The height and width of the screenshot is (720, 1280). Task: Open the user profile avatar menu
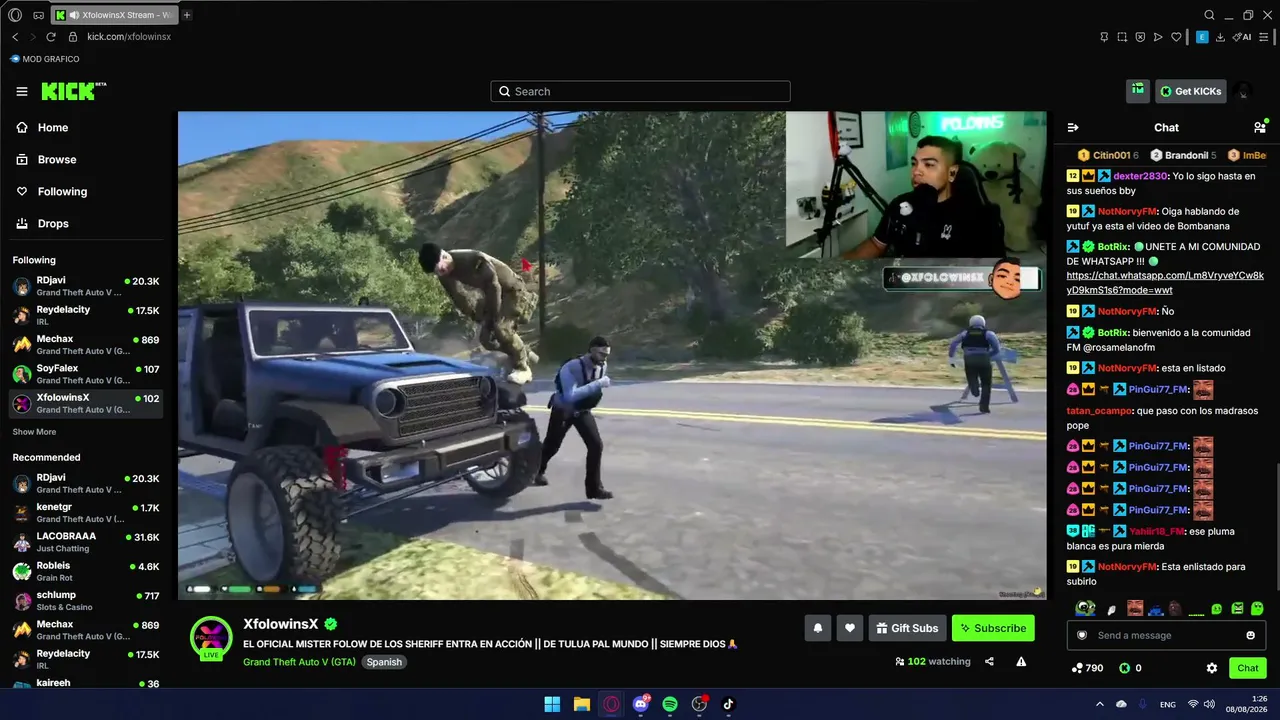point(1243,91)
